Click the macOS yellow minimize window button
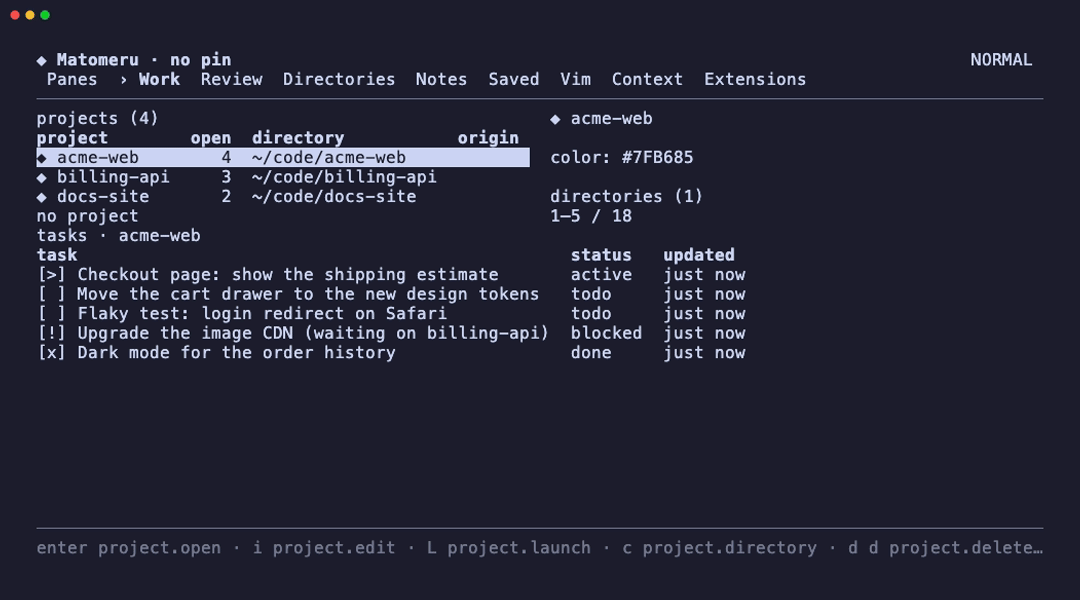This screenshot has width=1080, height=600. 30,15
